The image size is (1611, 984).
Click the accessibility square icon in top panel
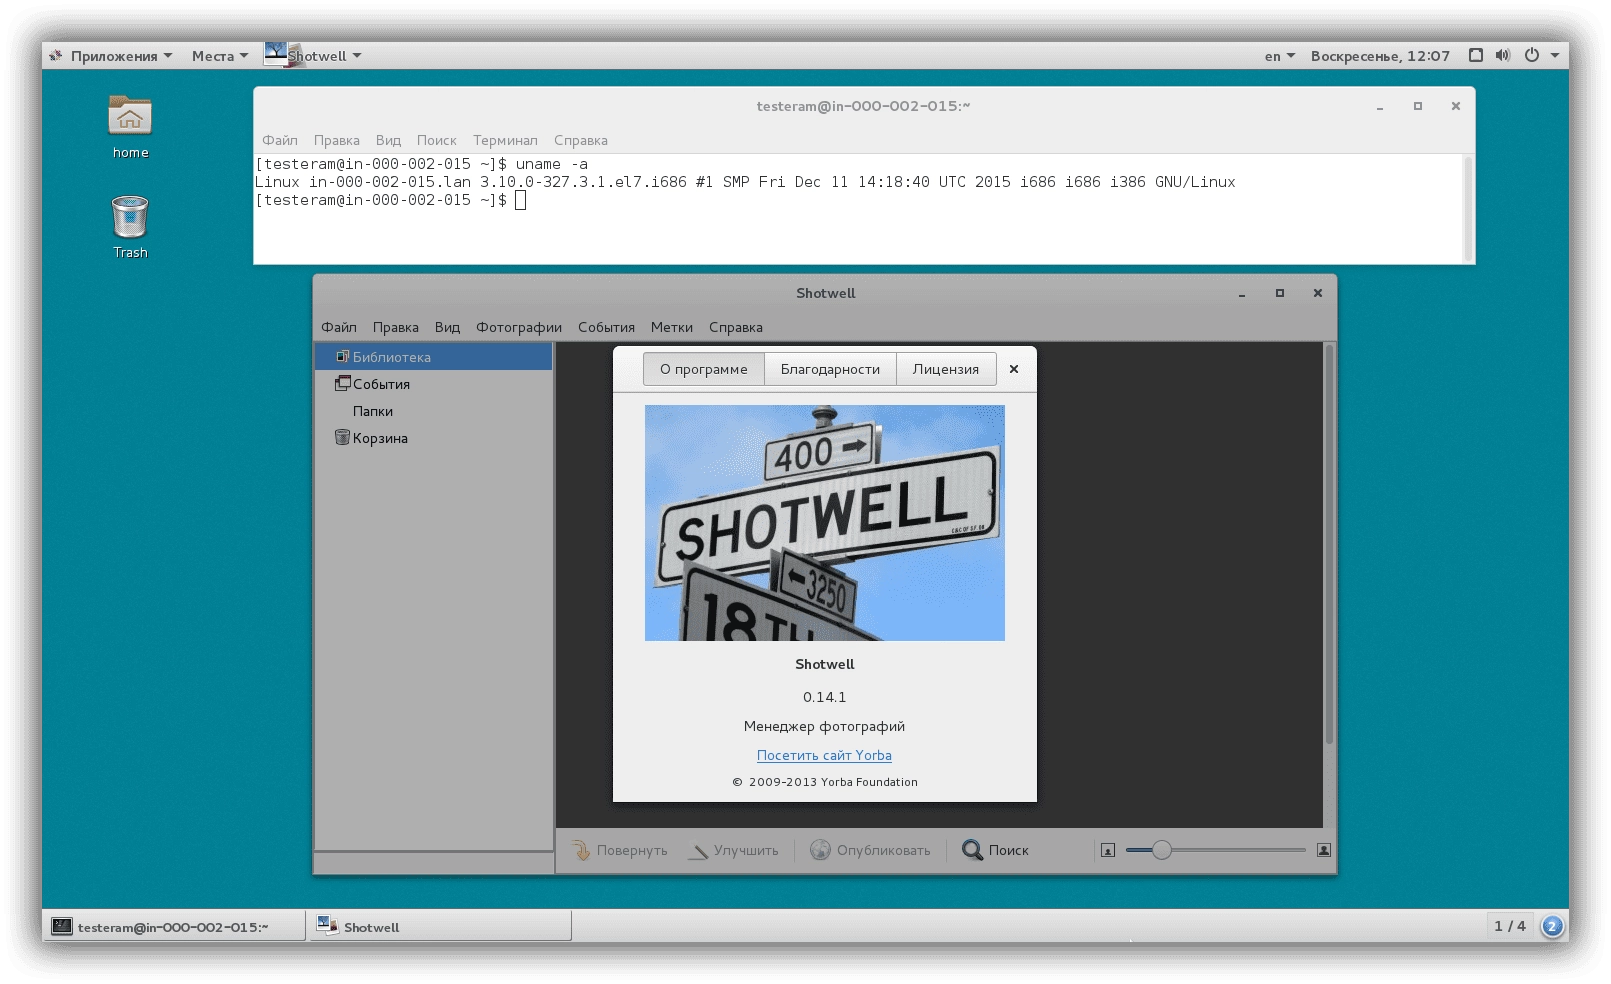pos(1475,55)
